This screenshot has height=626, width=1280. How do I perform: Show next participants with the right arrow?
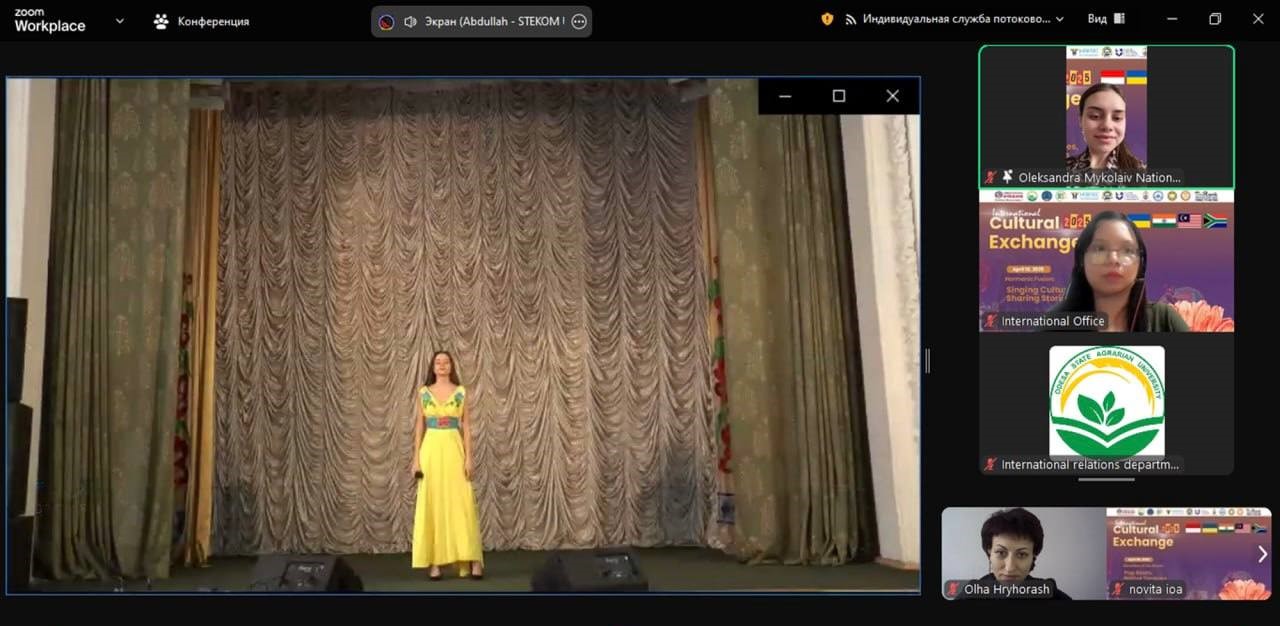click(1262, 553)
